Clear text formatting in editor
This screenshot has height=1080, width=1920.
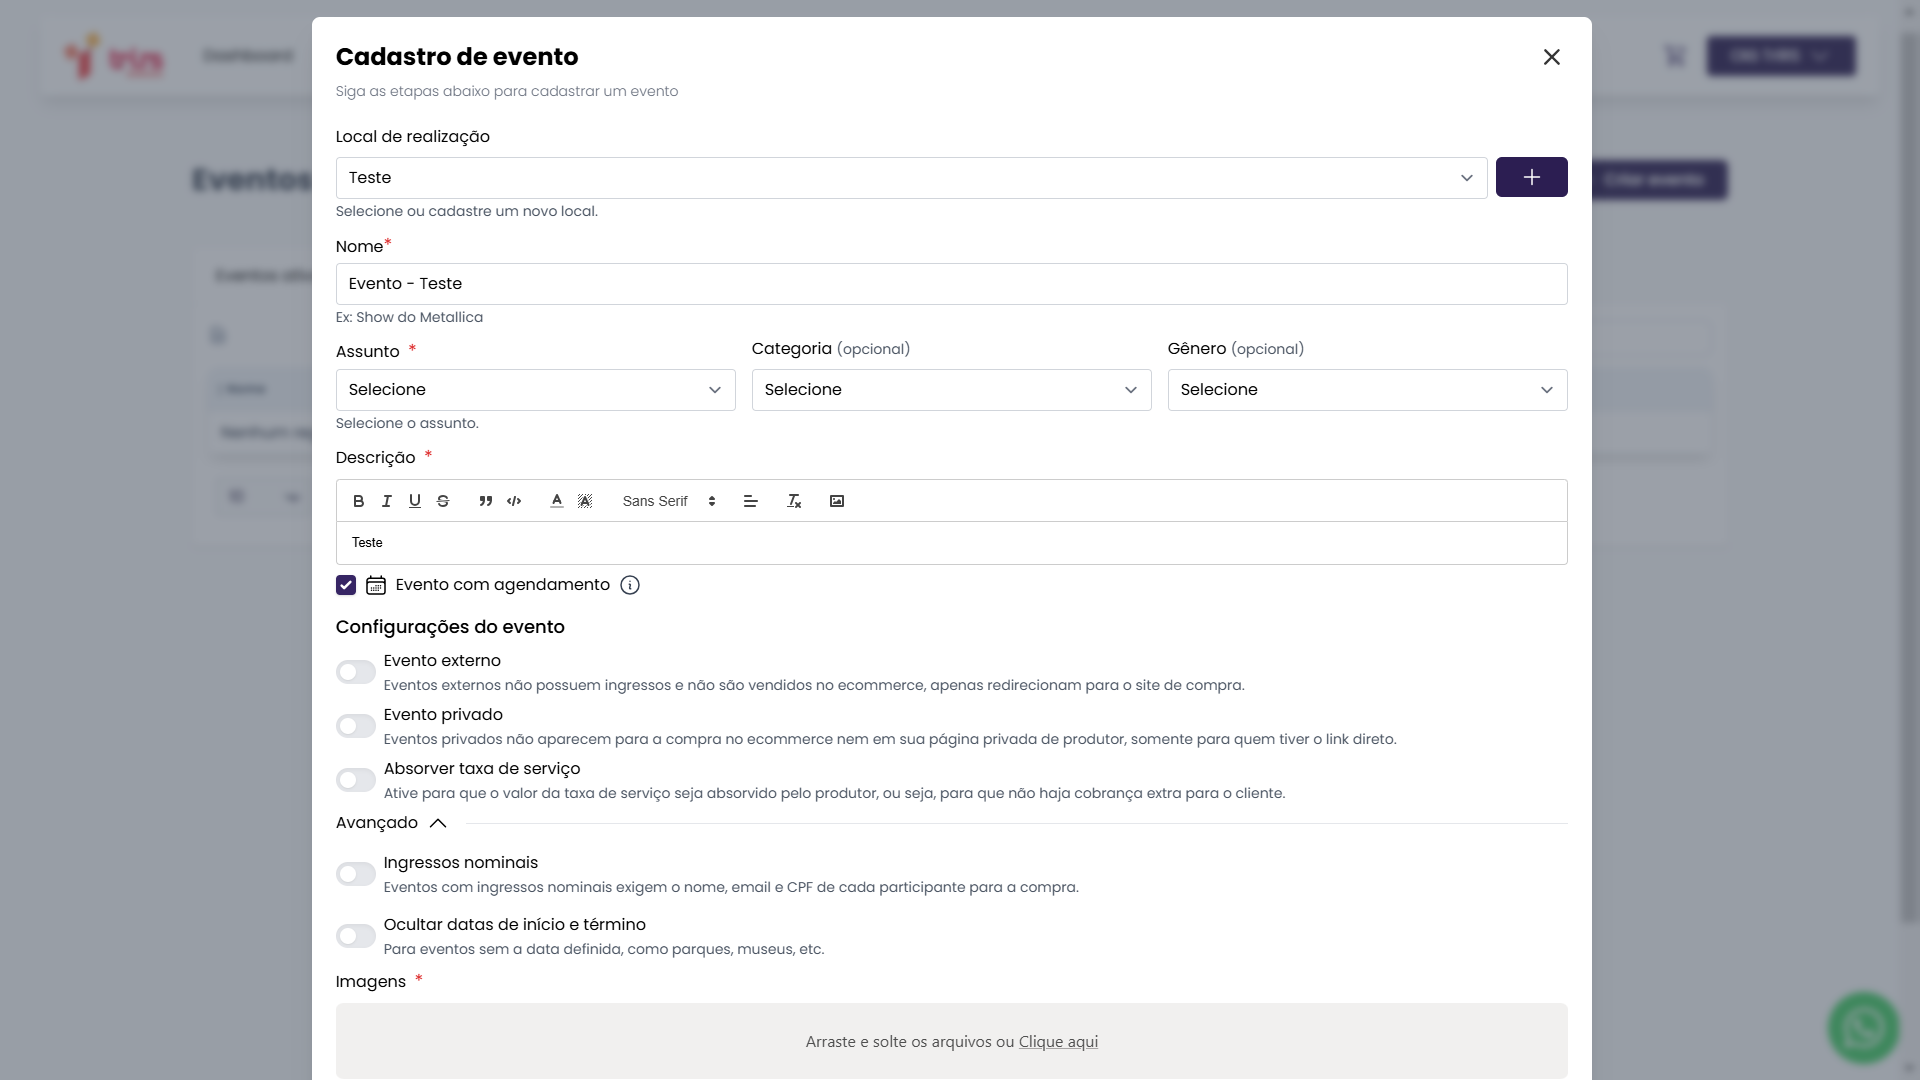tap(794, 501)
